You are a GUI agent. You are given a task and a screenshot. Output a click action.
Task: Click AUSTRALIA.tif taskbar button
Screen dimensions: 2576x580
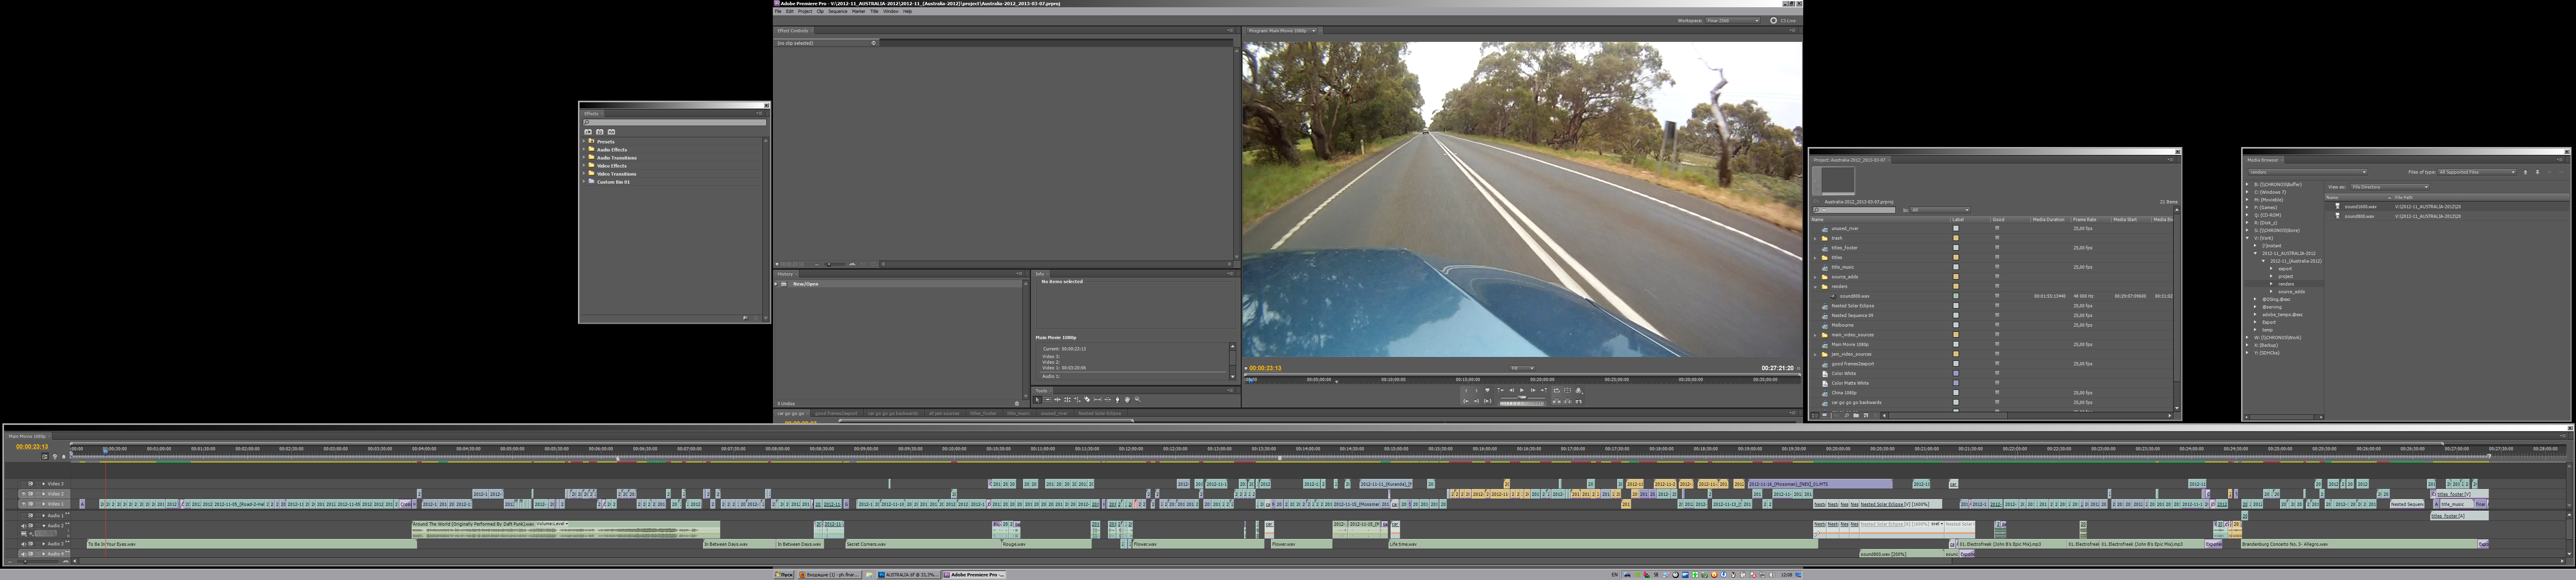(x=908, y=575)
